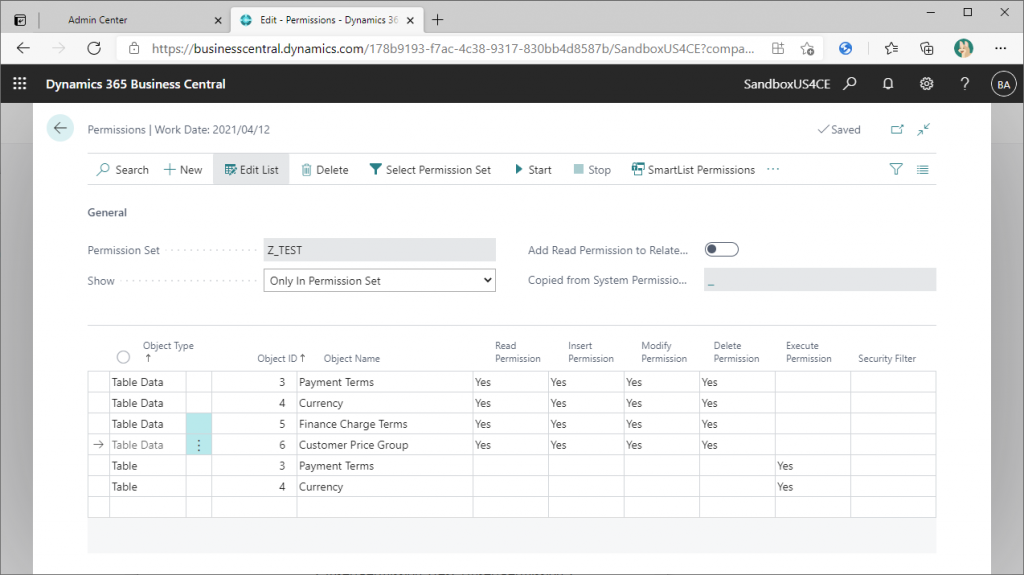The width and height of the screenshot is (1024, 575).
Task: Click the Dynamics 365 Business Central title
Action: 135,84
